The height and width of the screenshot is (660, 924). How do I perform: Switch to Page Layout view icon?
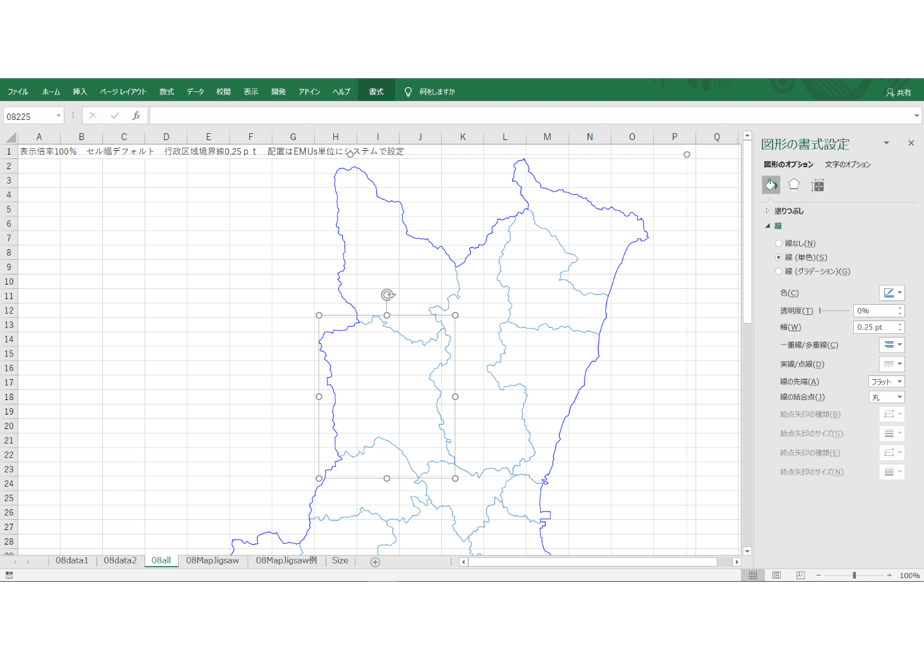click(777, 575)
